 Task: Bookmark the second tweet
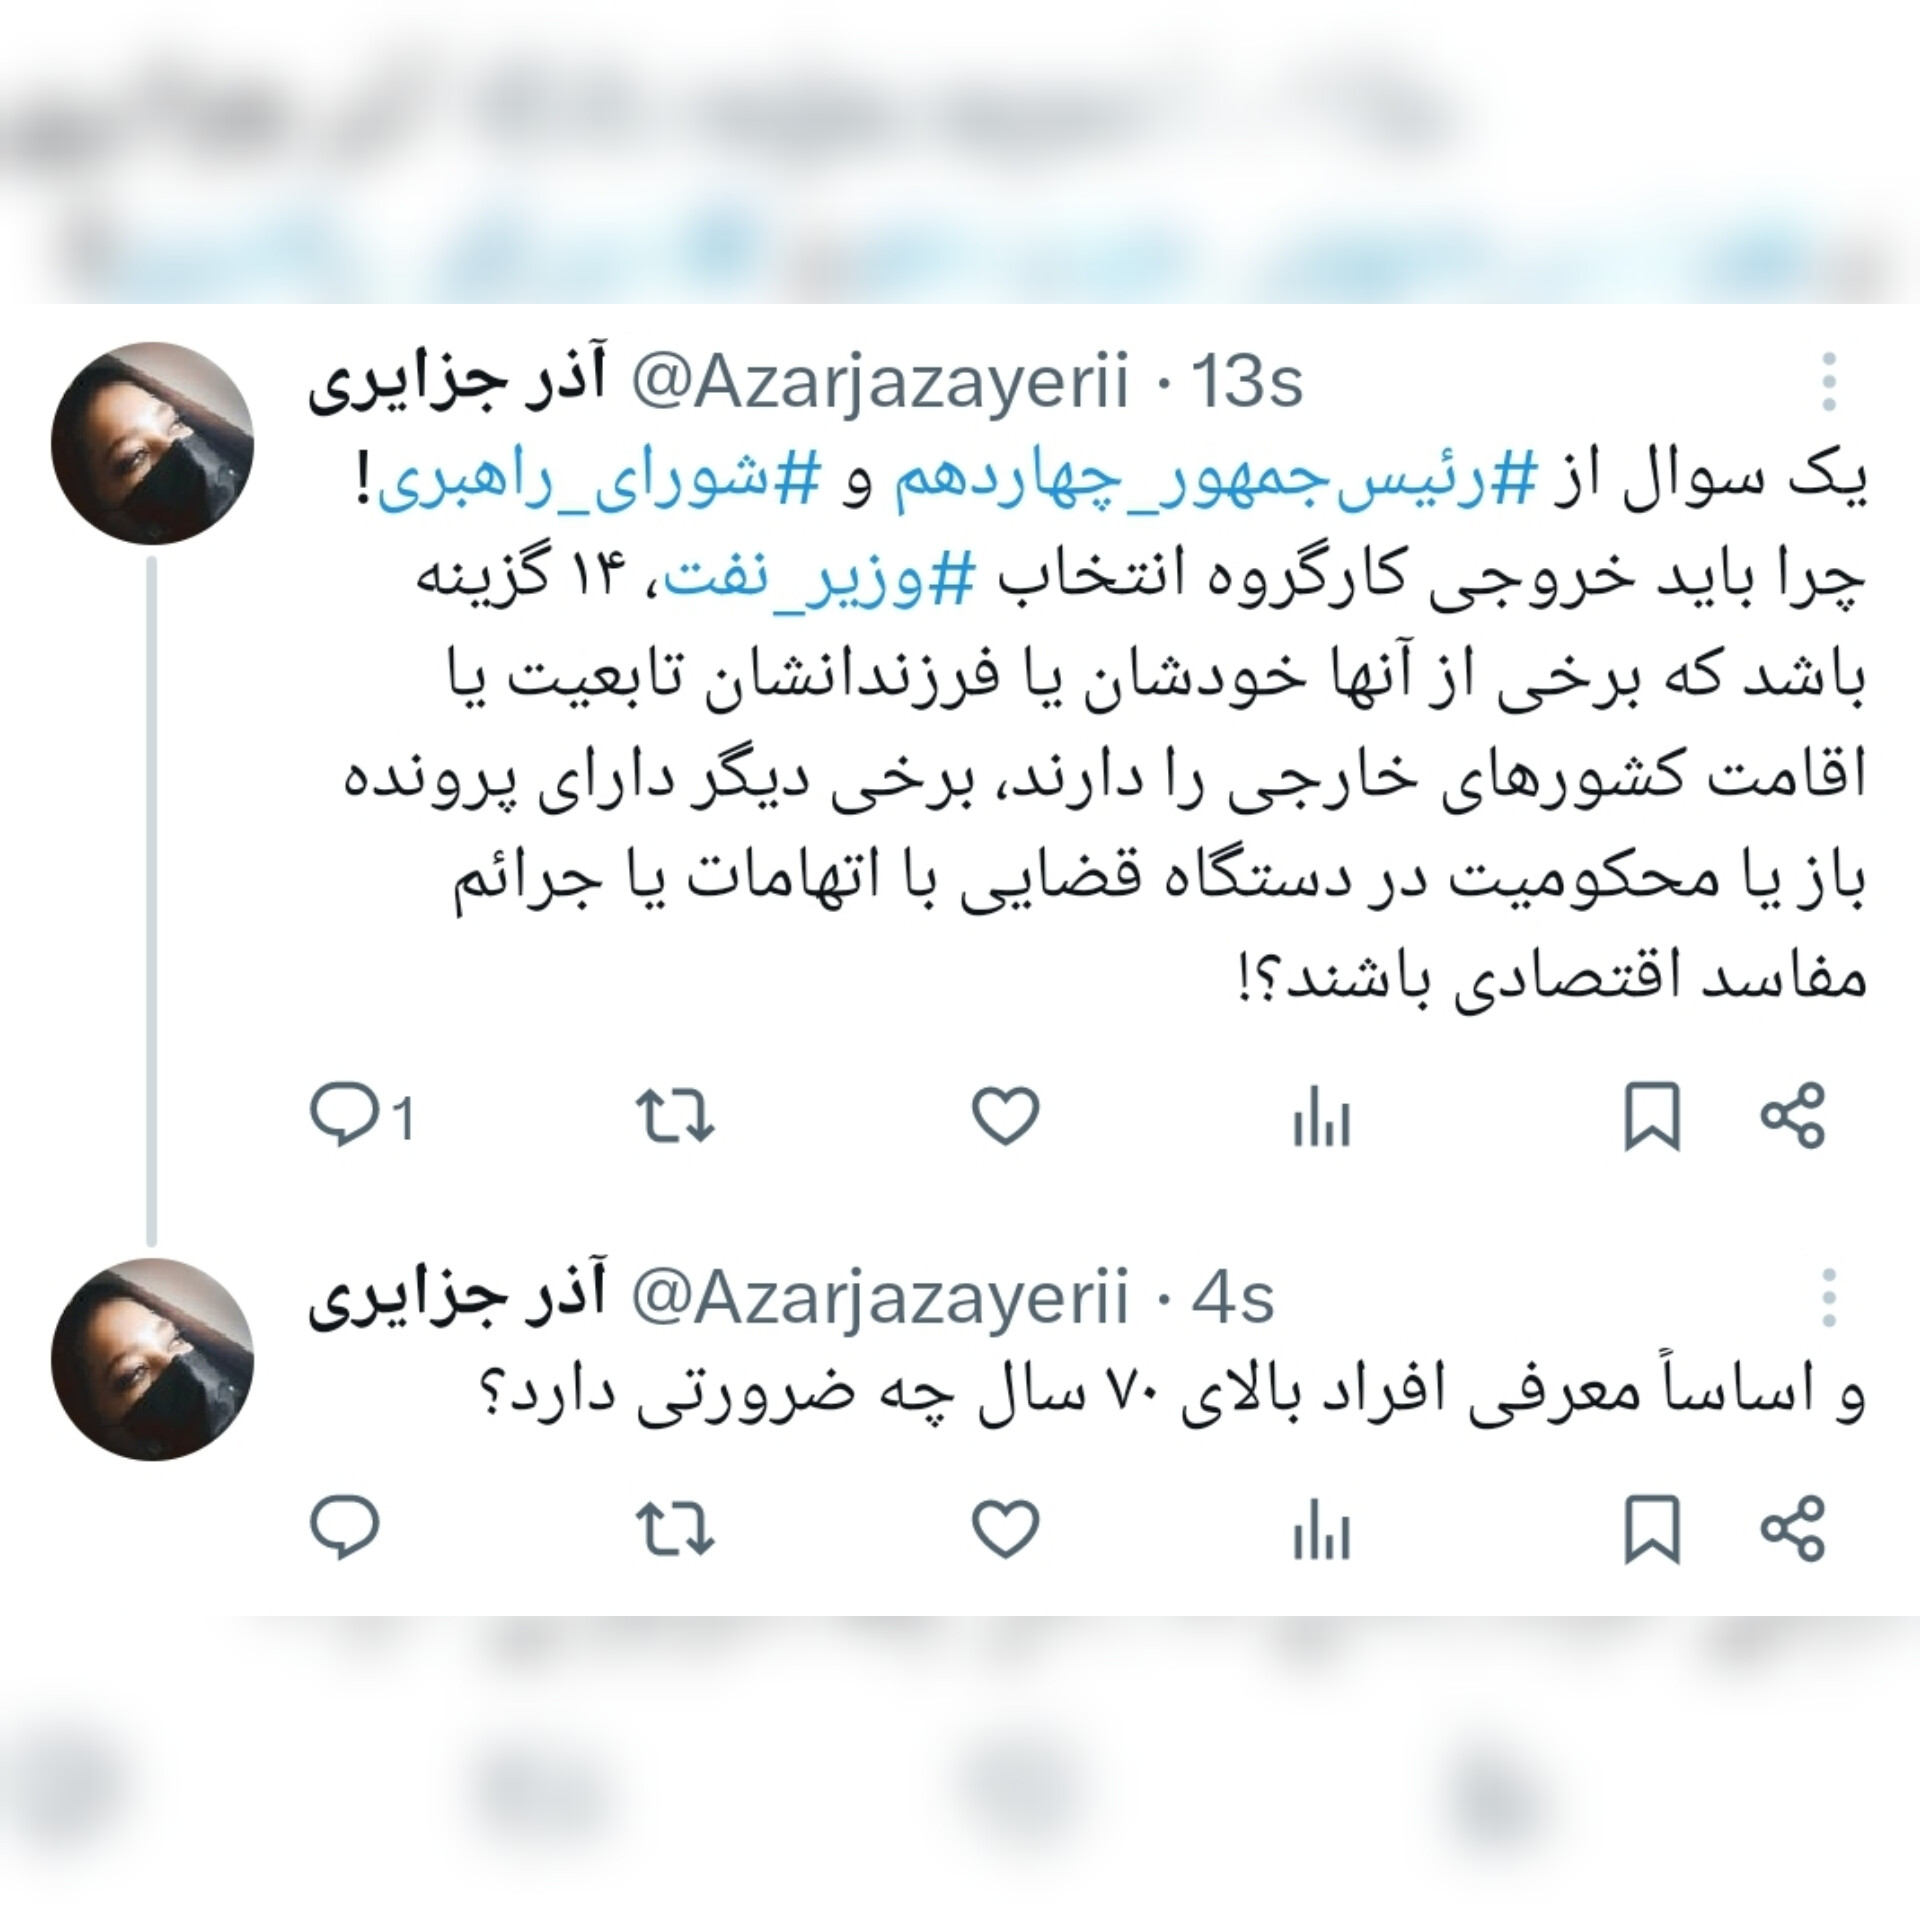coord(1652,1528)
